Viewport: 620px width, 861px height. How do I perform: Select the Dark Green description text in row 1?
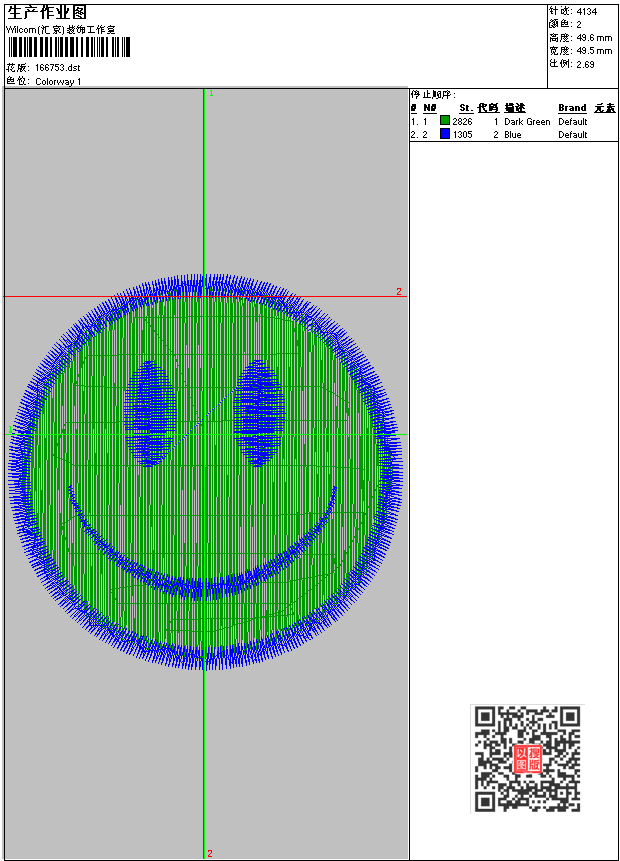(527, 122)
